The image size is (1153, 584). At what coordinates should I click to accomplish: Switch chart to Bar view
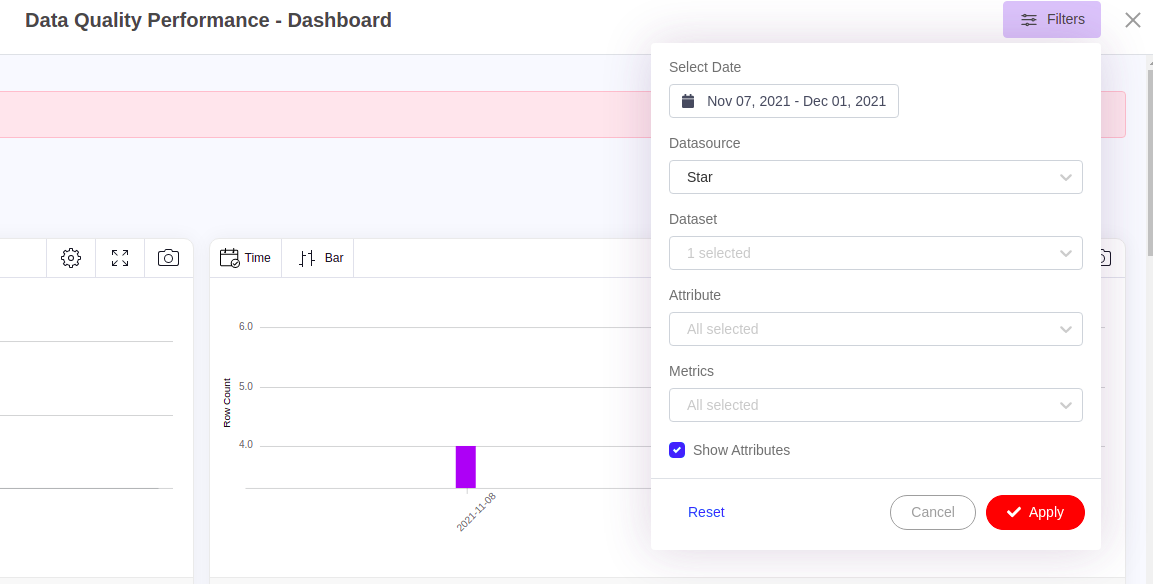tap(321, 258)
